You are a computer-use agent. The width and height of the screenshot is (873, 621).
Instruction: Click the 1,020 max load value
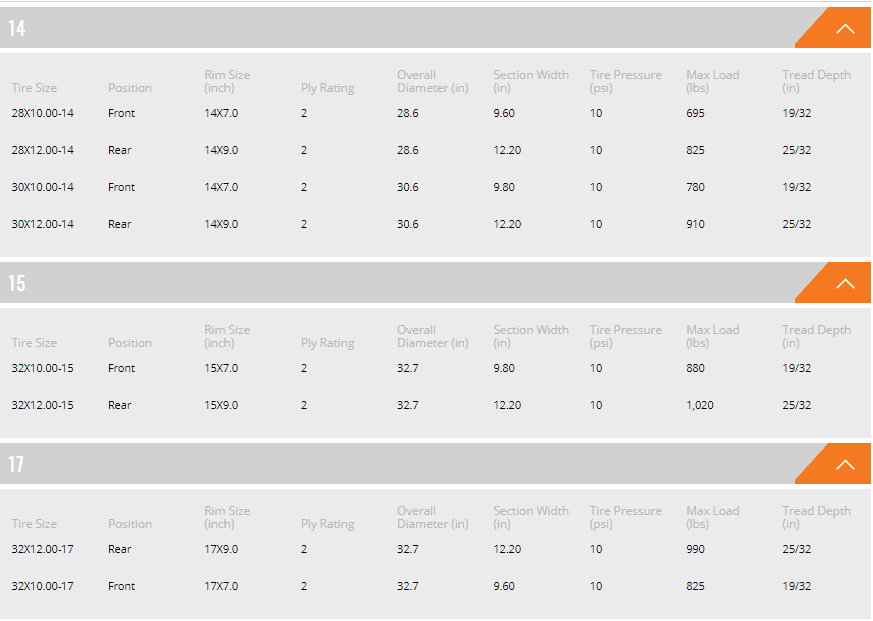coord(700,405)
